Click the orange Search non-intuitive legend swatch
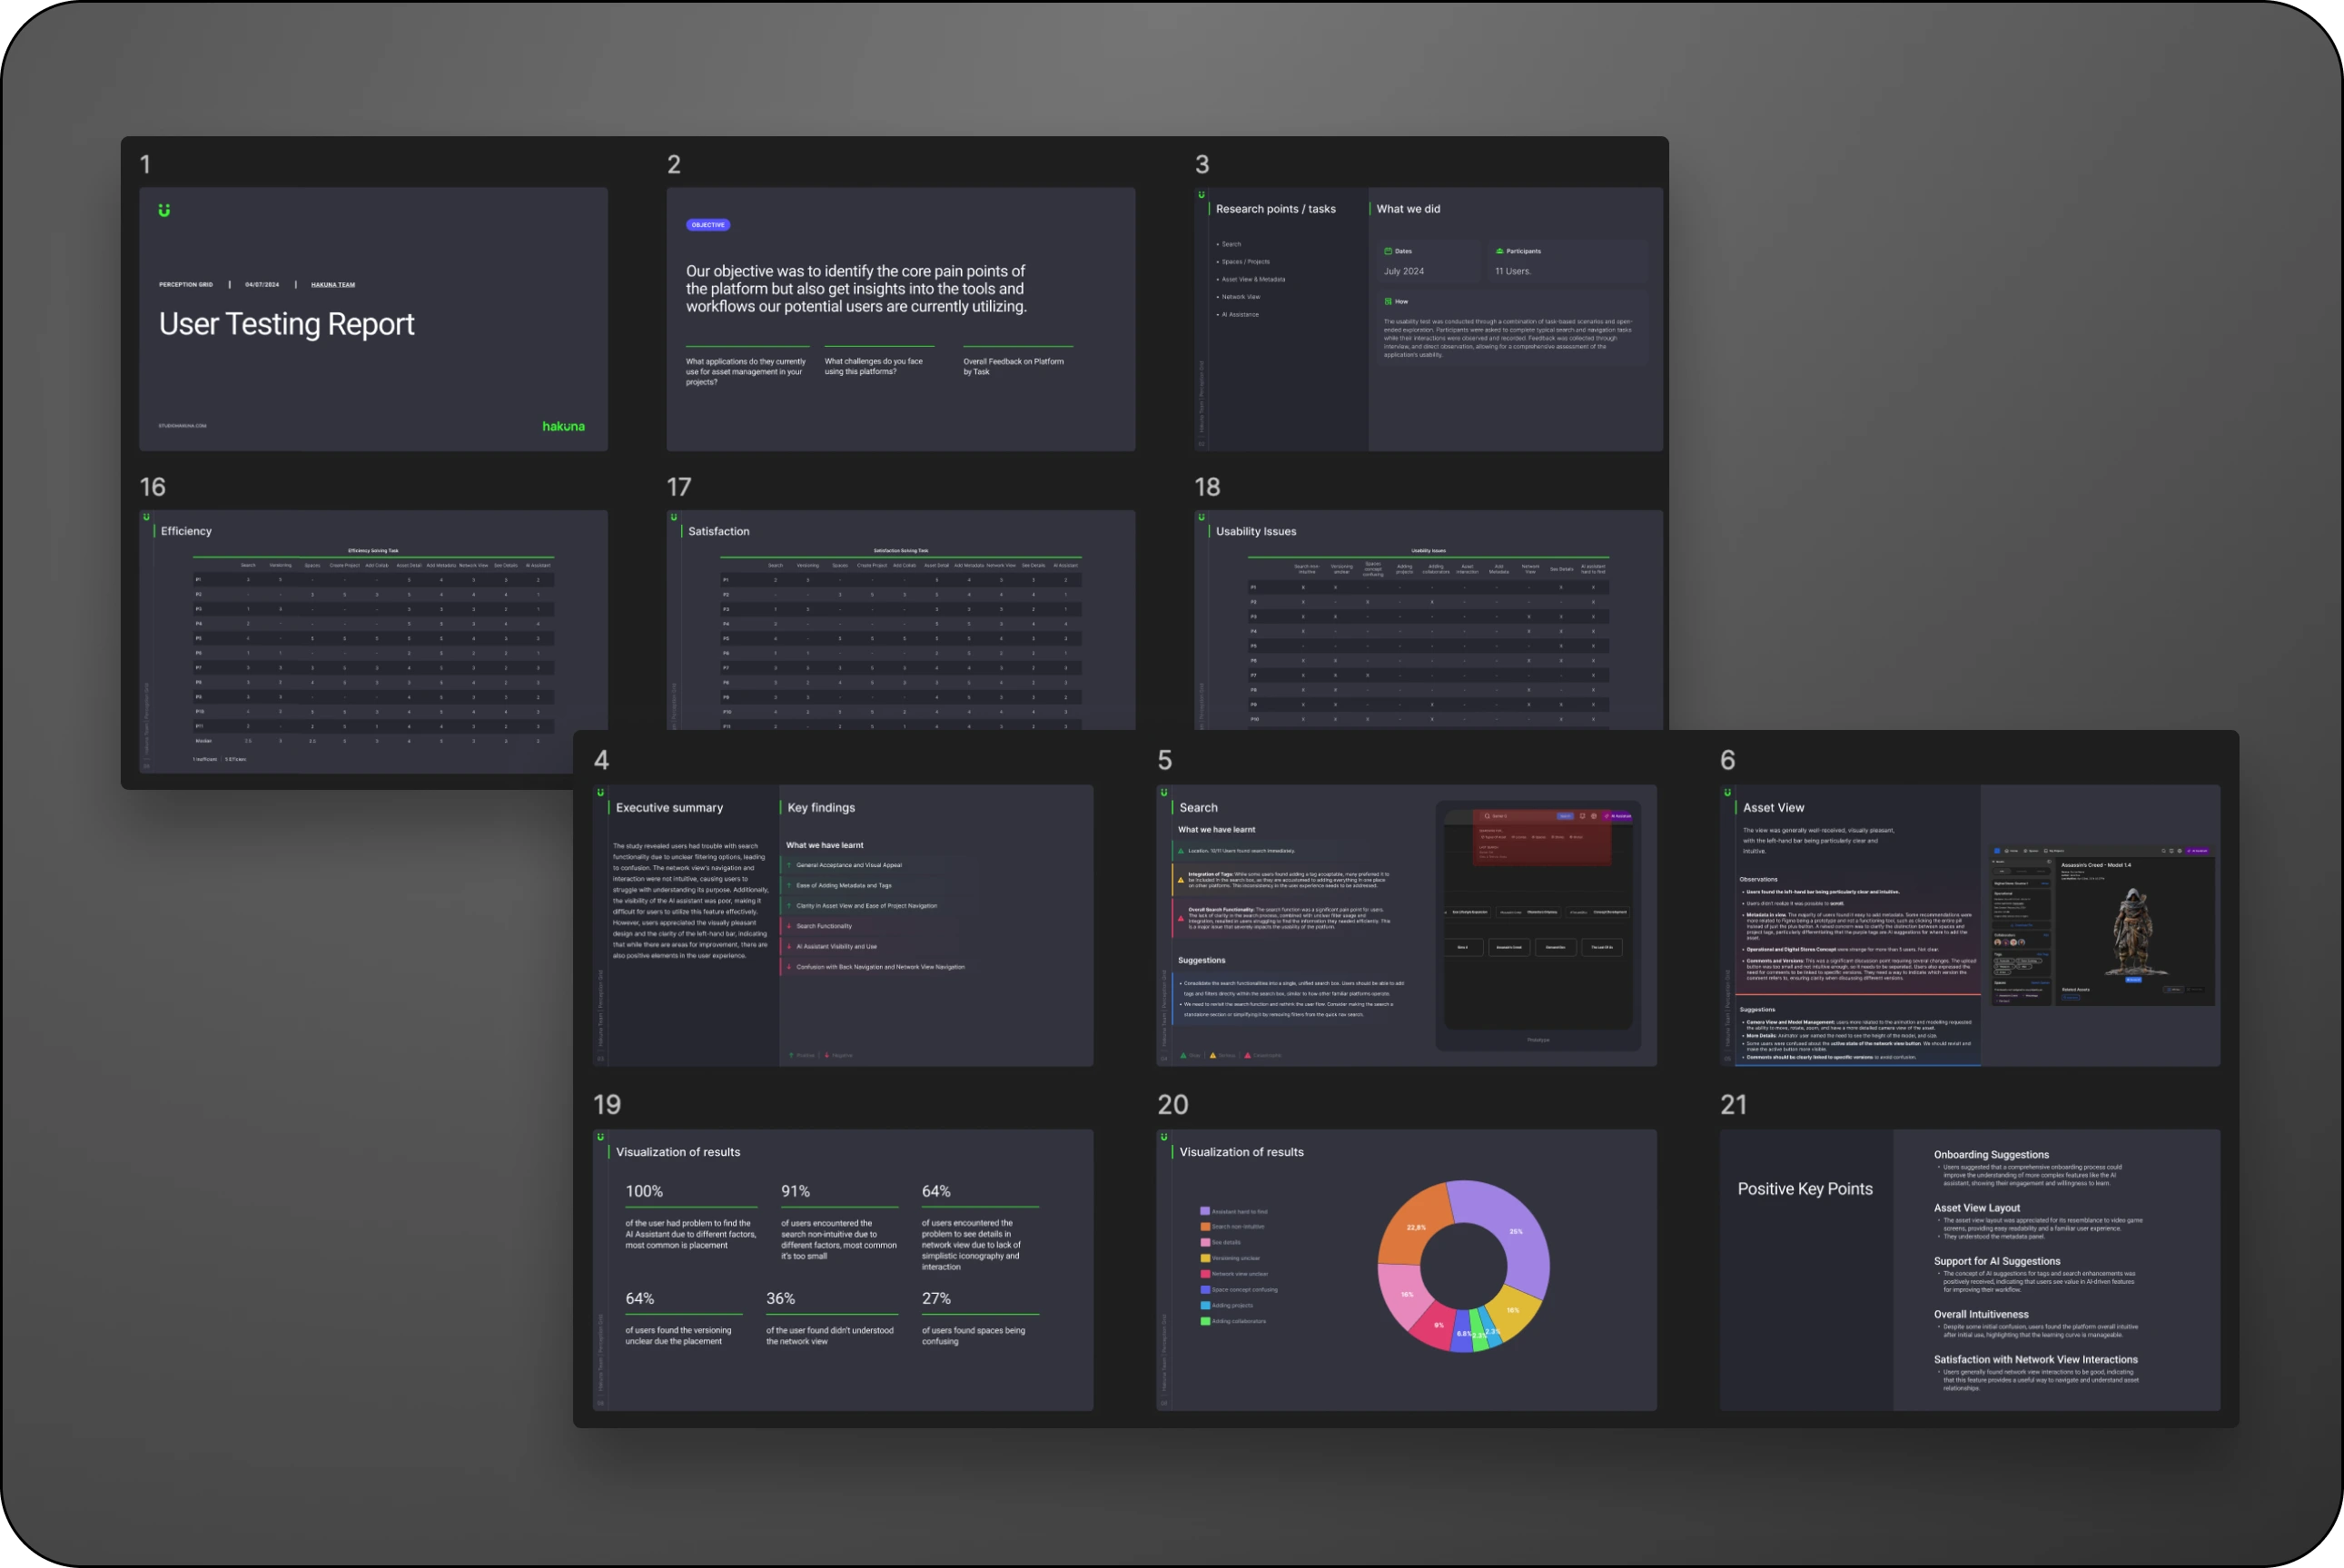Screen dimensions: 2344x1568 pos(1205,1226)
